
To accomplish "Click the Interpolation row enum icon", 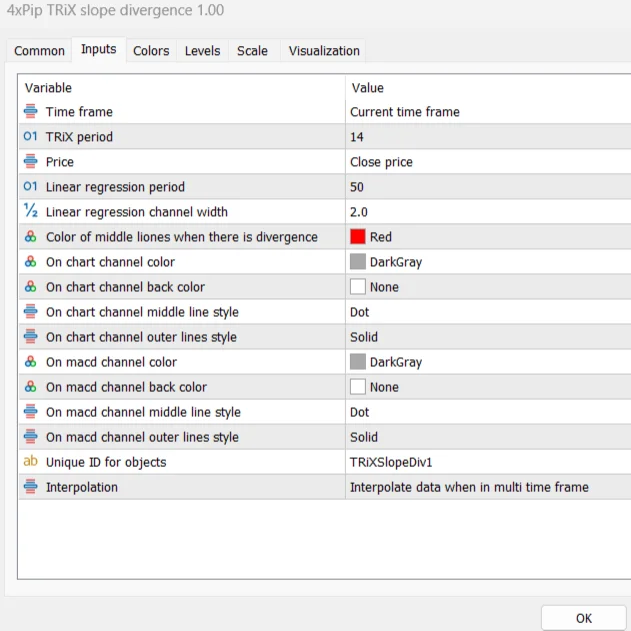I will (x=30, y=487).
